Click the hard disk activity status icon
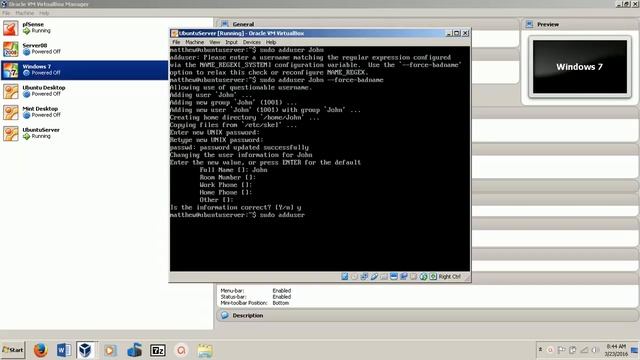The width and height of the screenshot is (640, 360). click(345, 277)
